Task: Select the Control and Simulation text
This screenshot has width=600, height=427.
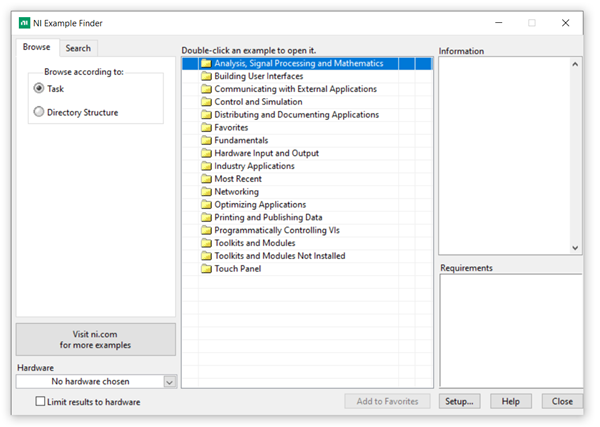Action: 258,102
